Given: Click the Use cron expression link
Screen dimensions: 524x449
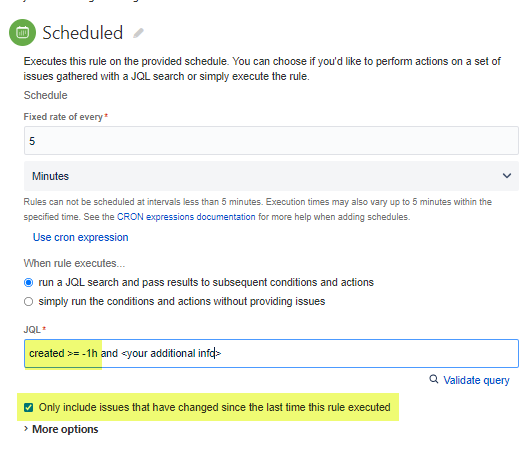Looking at the screenshot, I should tap(81, 237).
